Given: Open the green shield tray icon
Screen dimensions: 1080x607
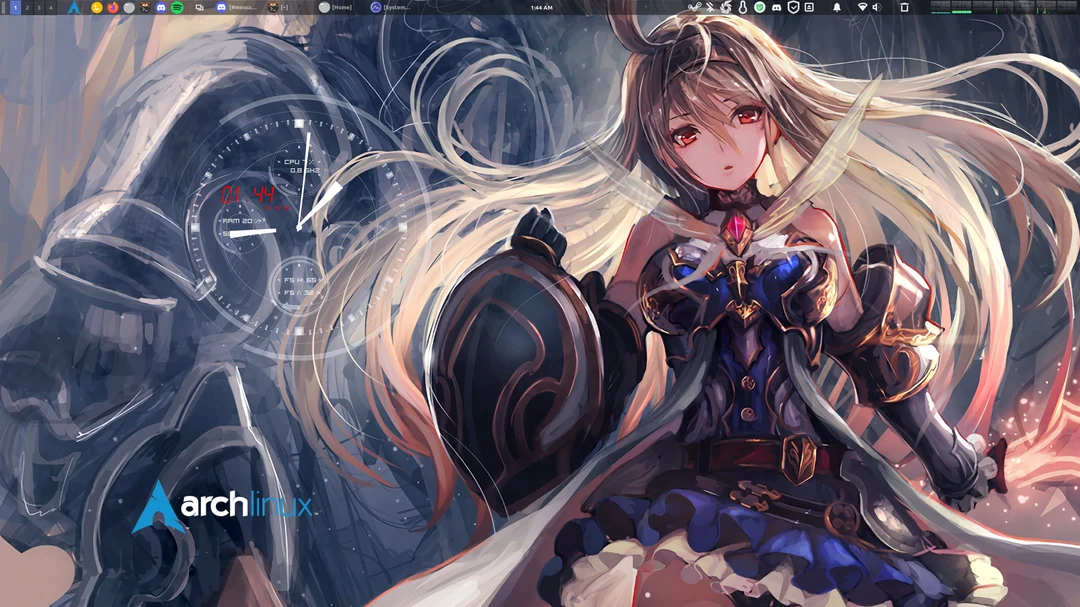Looking at the screenshot, I should (x=758, y=8).
